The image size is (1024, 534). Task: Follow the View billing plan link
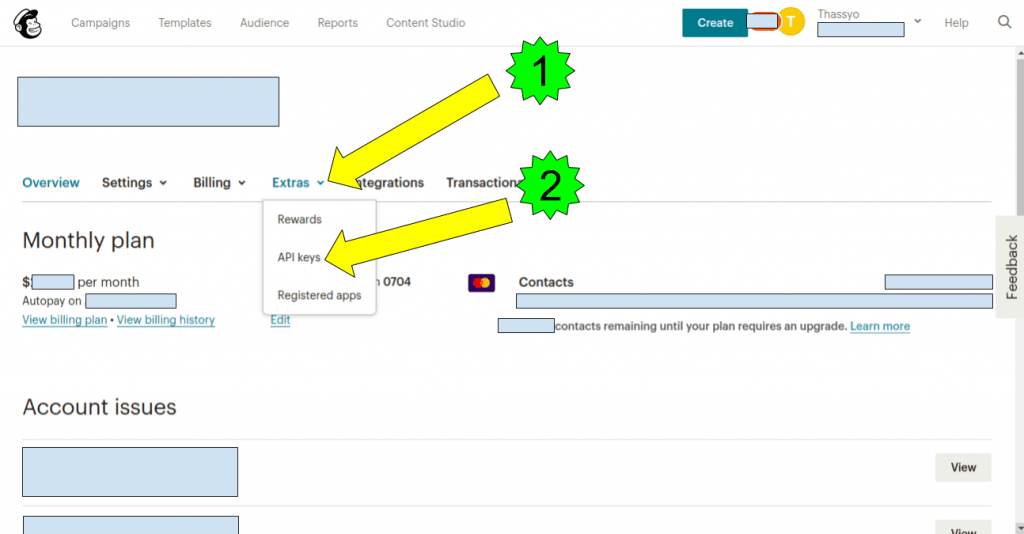64,320
